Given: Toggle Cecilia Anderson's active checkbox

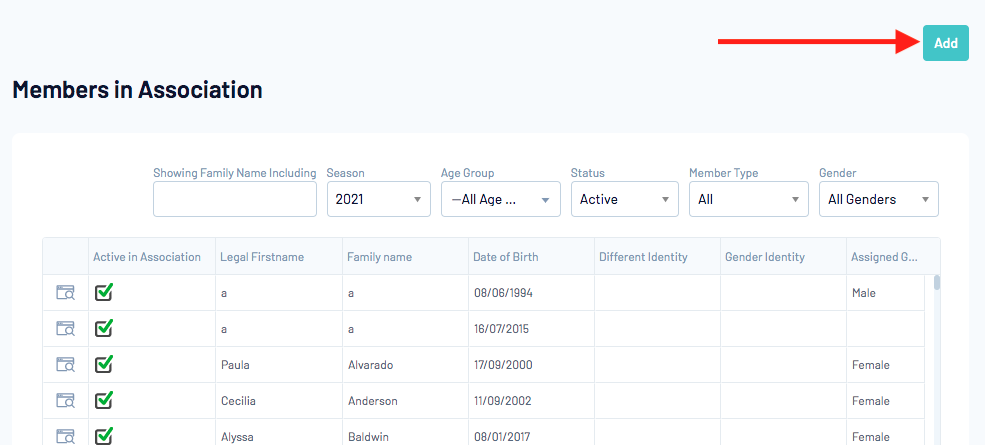Looking at the screenshot, I should (104, 399).
